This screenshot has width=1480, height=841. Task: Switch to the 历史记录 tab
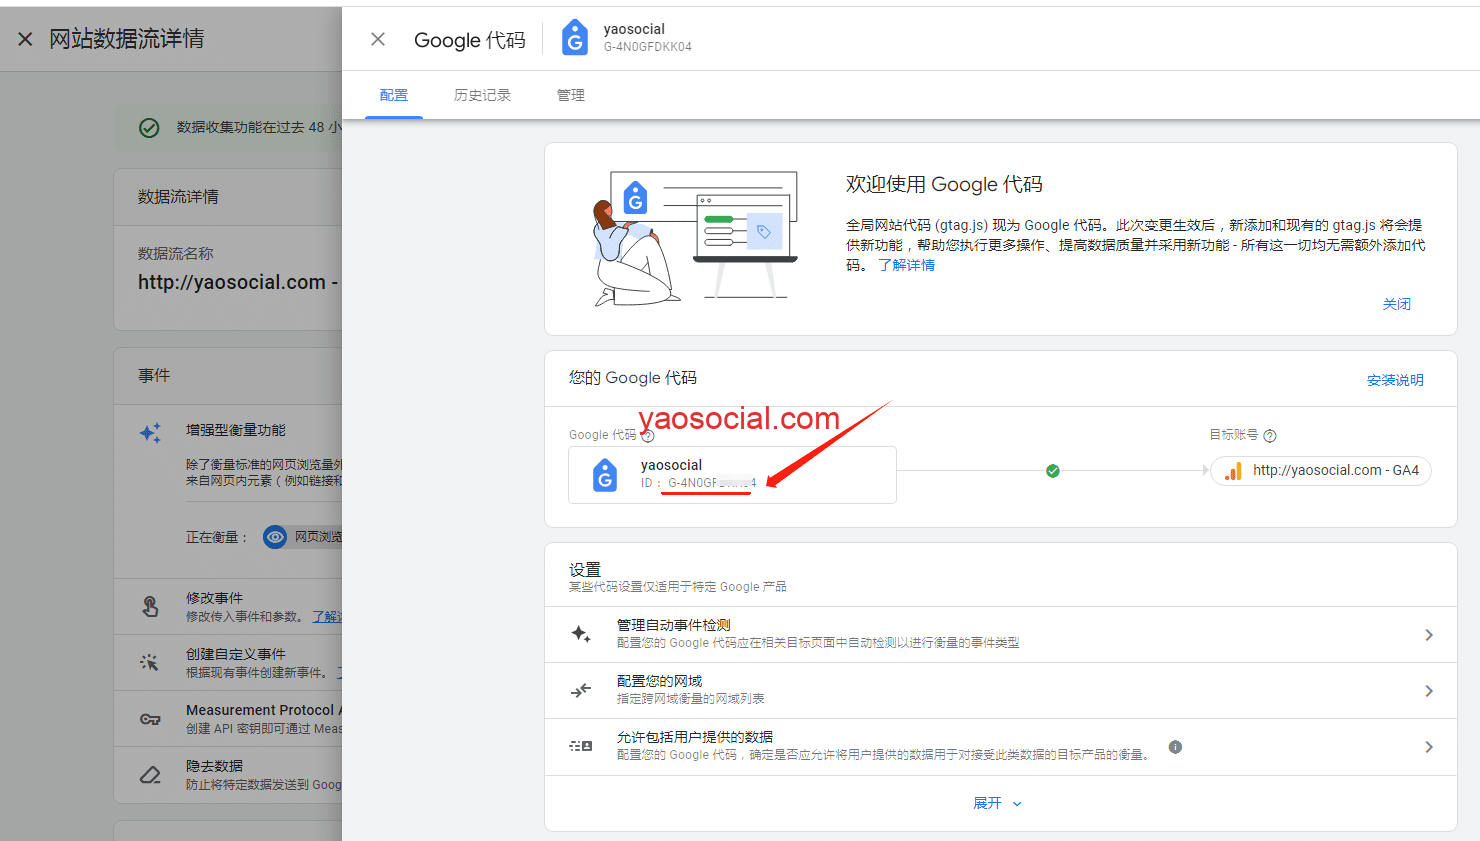pos(482,95)
